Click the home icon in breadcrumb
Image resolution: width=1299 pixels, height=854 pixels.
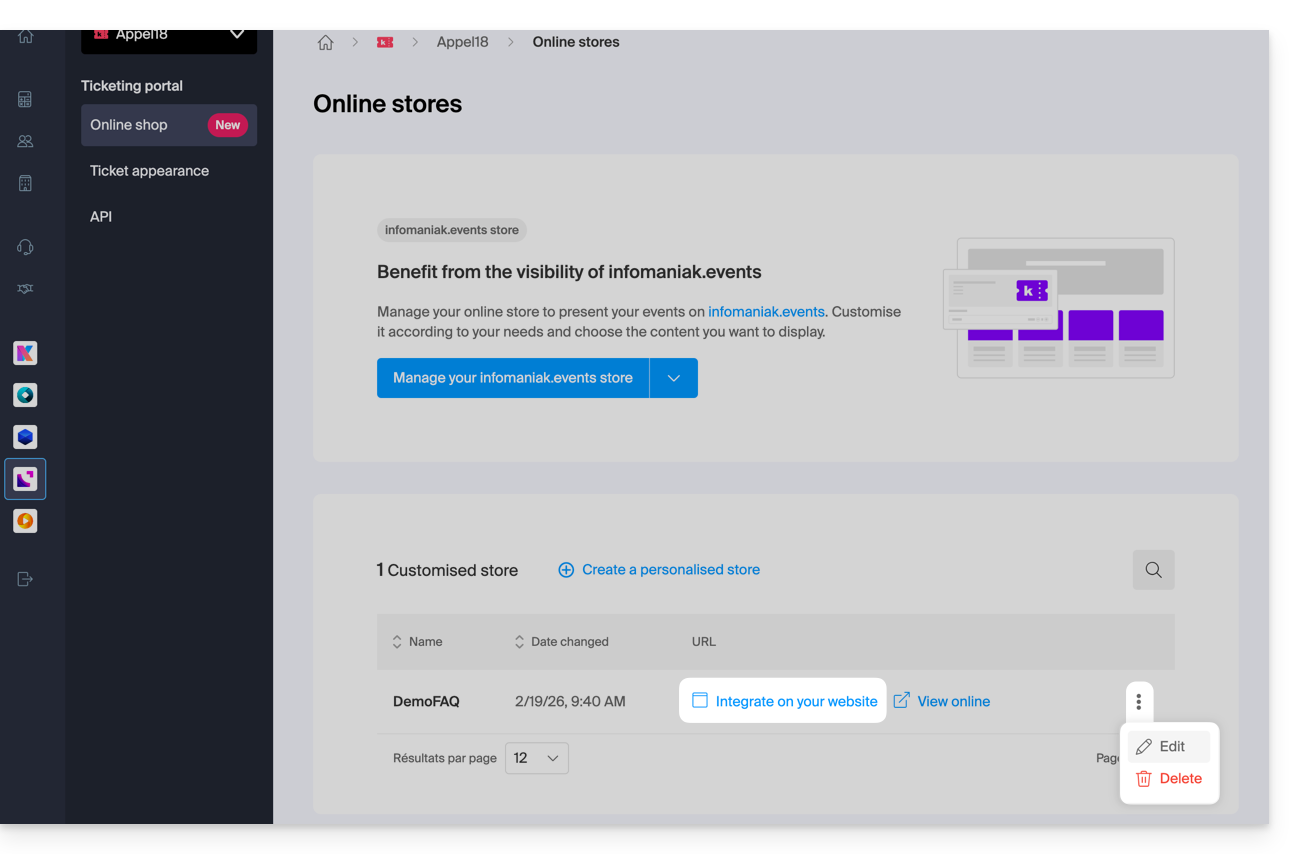pyautogui.click(x=325, y=42)
